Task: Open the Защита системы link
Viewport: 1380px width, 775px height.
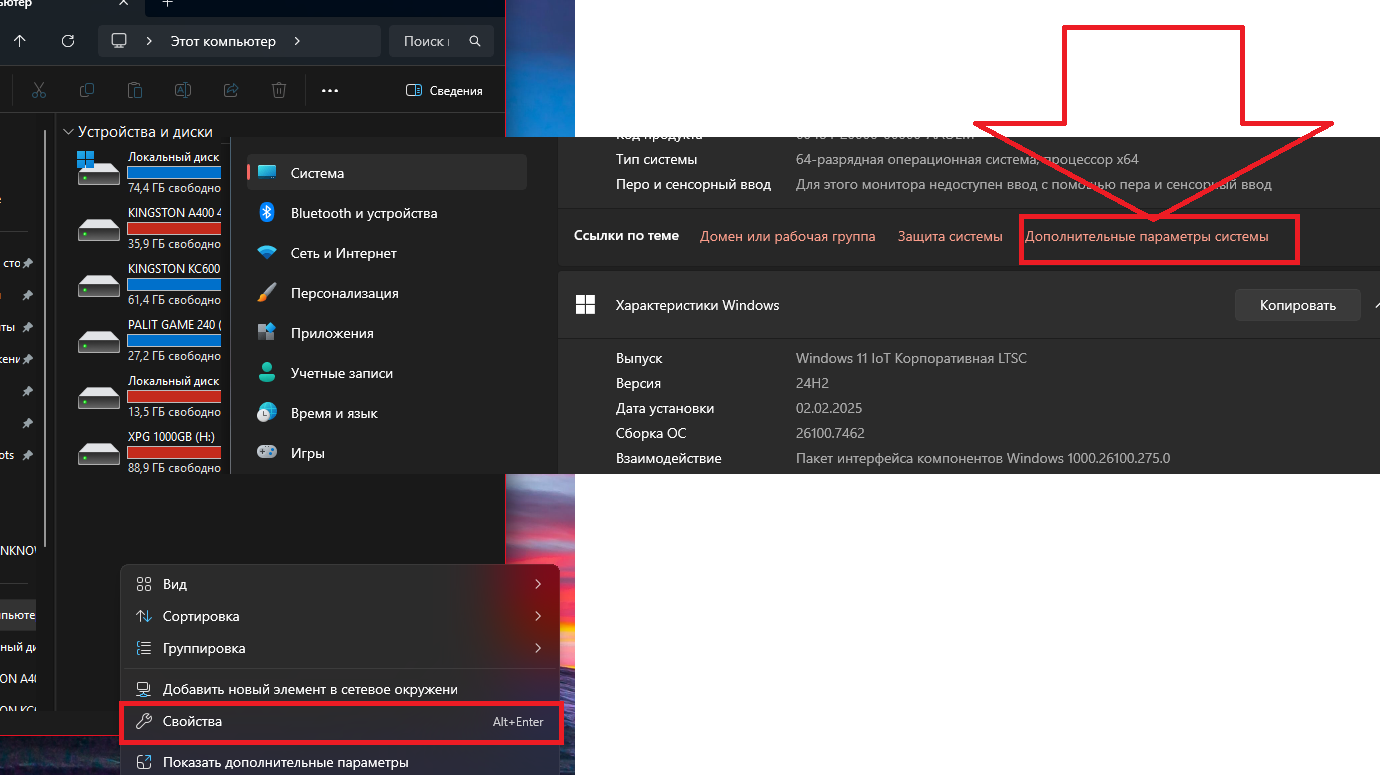Action: pyautogui.click(x=950, y=237)
